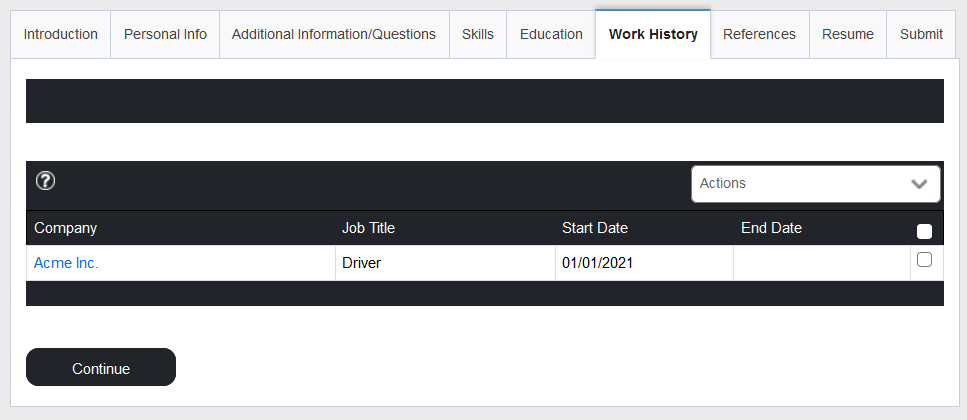
Task: Open the Acme Inc. company link
Action: [66, 263]
